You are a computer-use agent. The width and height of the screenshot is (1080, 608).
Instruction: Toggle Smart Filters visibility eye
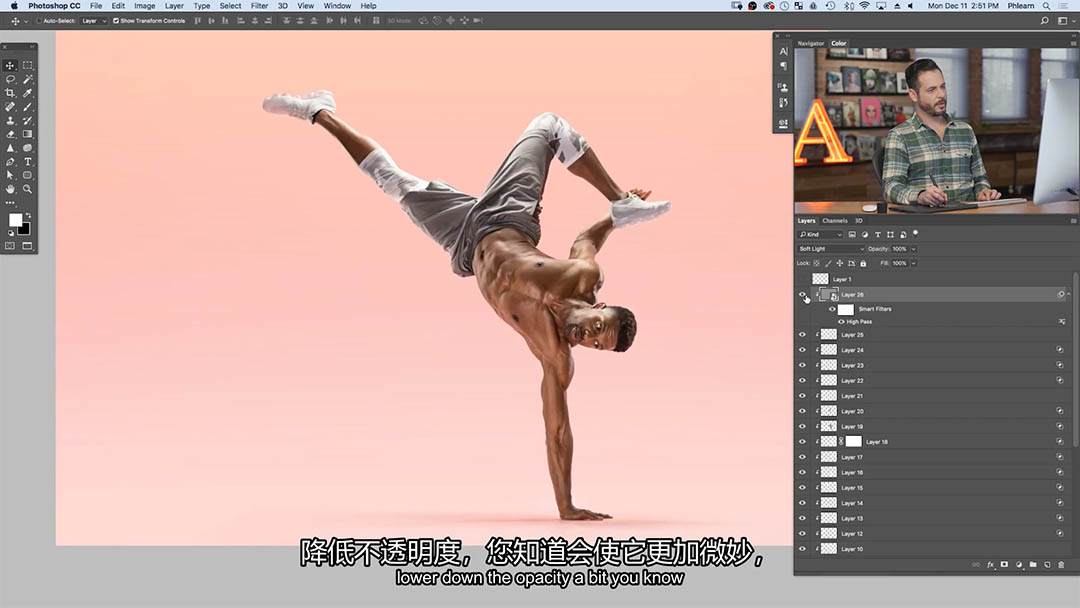pos(832,309)
